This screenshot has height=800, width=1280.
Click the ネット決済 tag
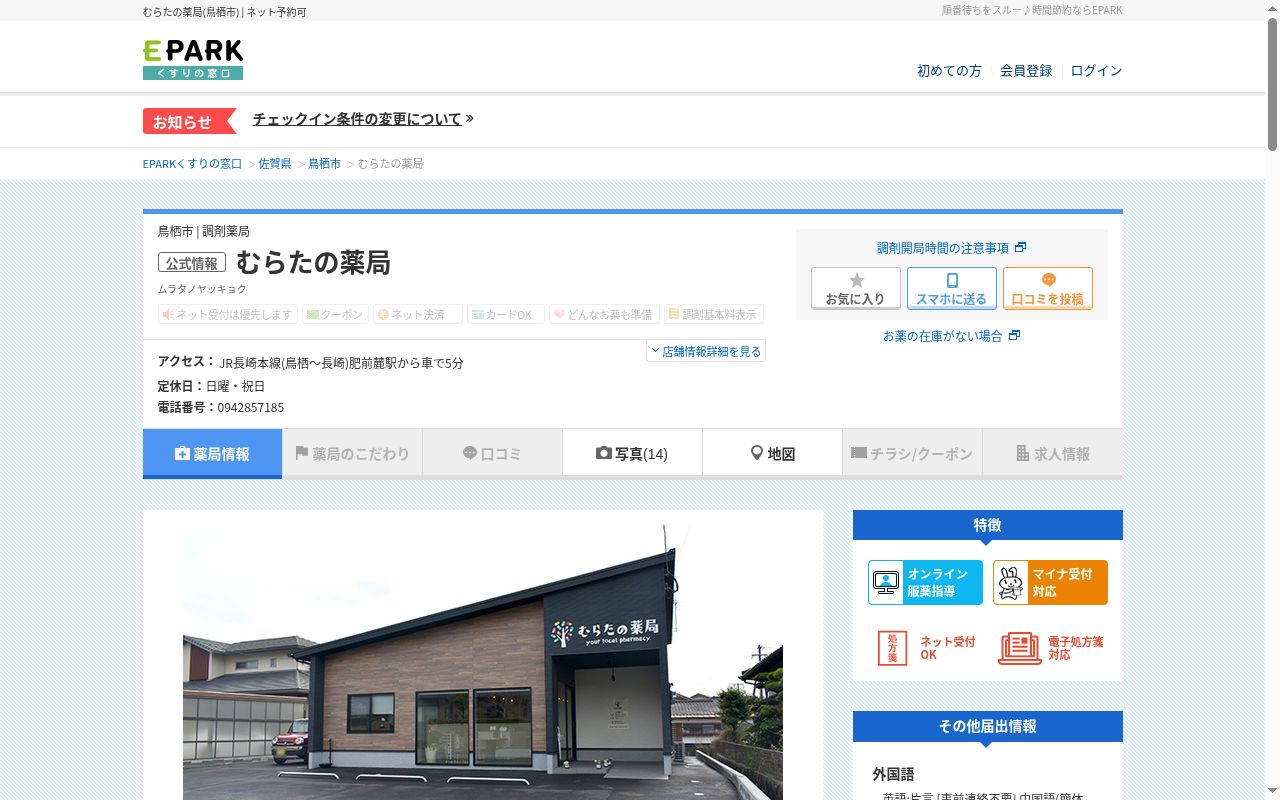pyautogui.click(x=418, y=314)
